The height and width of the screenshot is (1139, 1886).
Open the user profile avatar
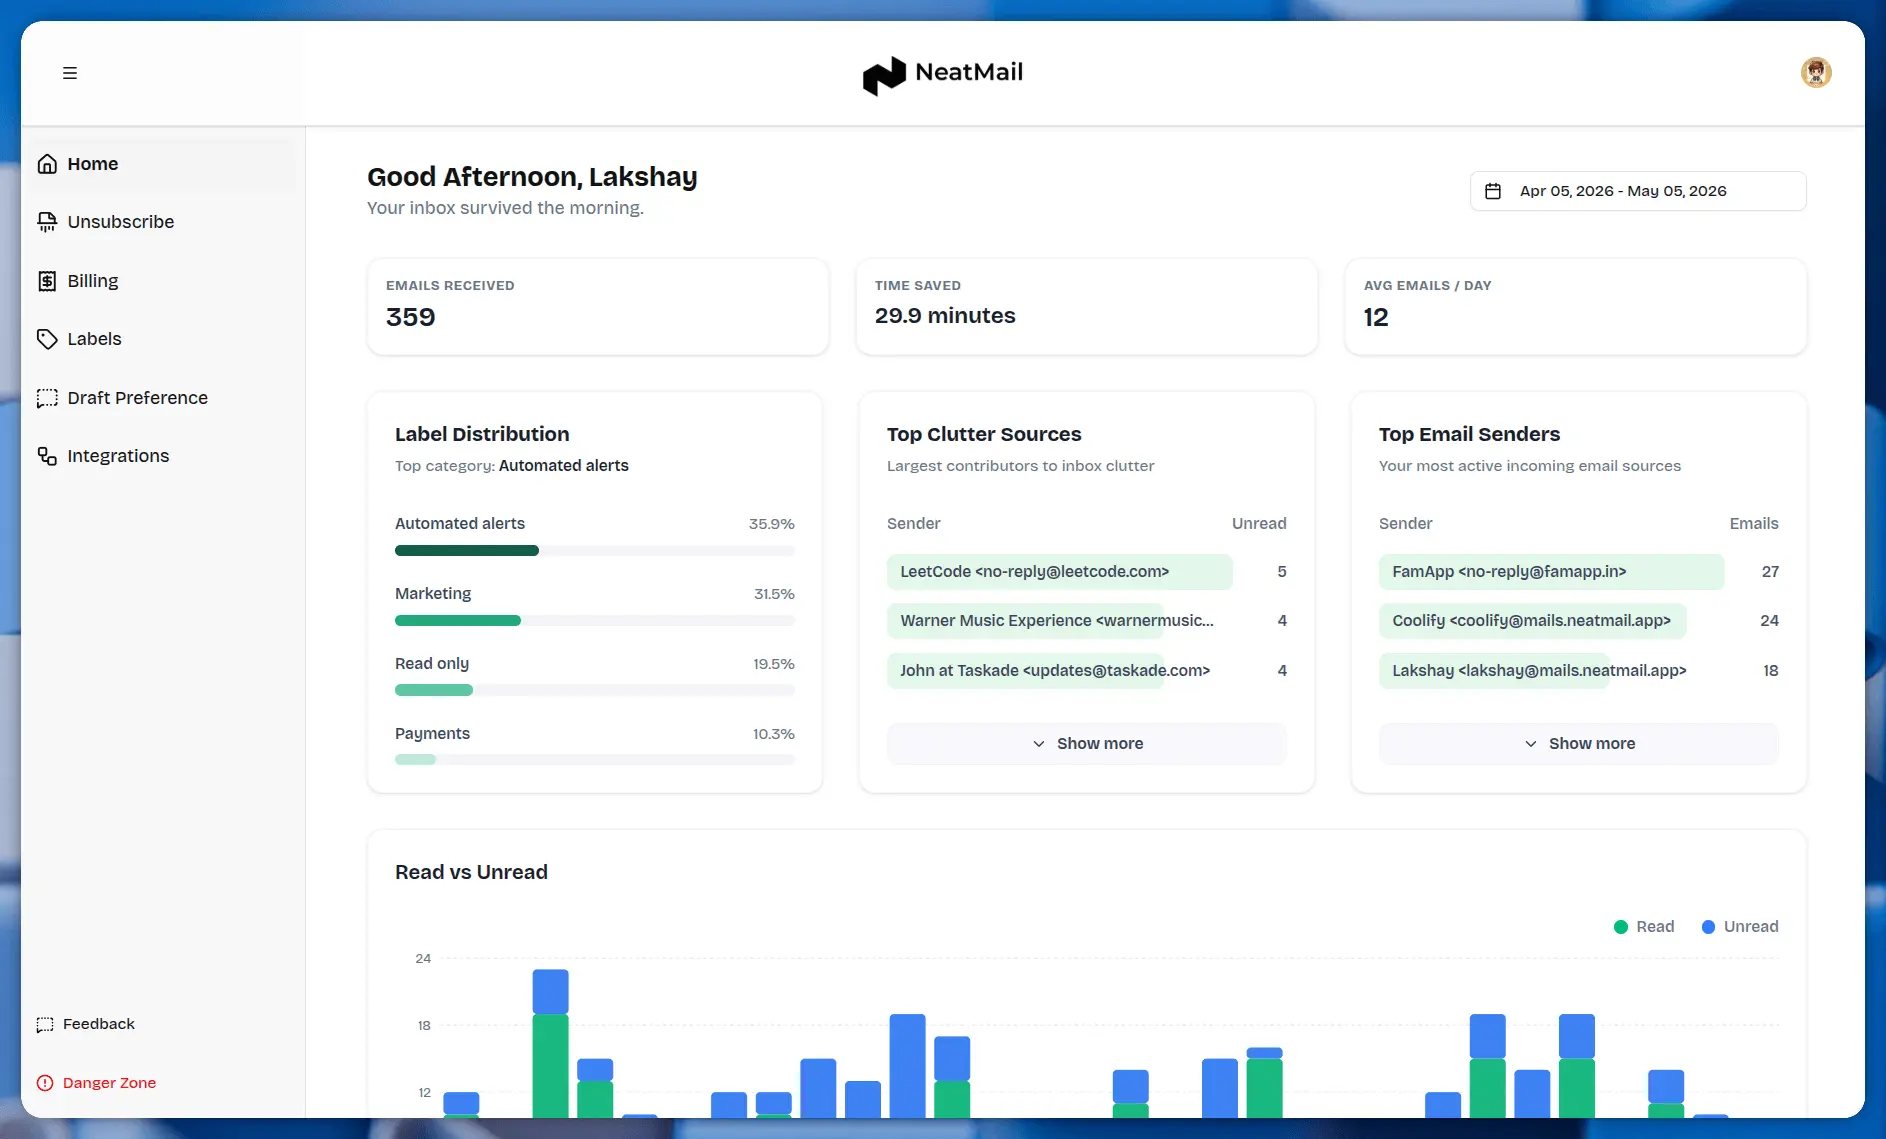[x=1816, y=73]
